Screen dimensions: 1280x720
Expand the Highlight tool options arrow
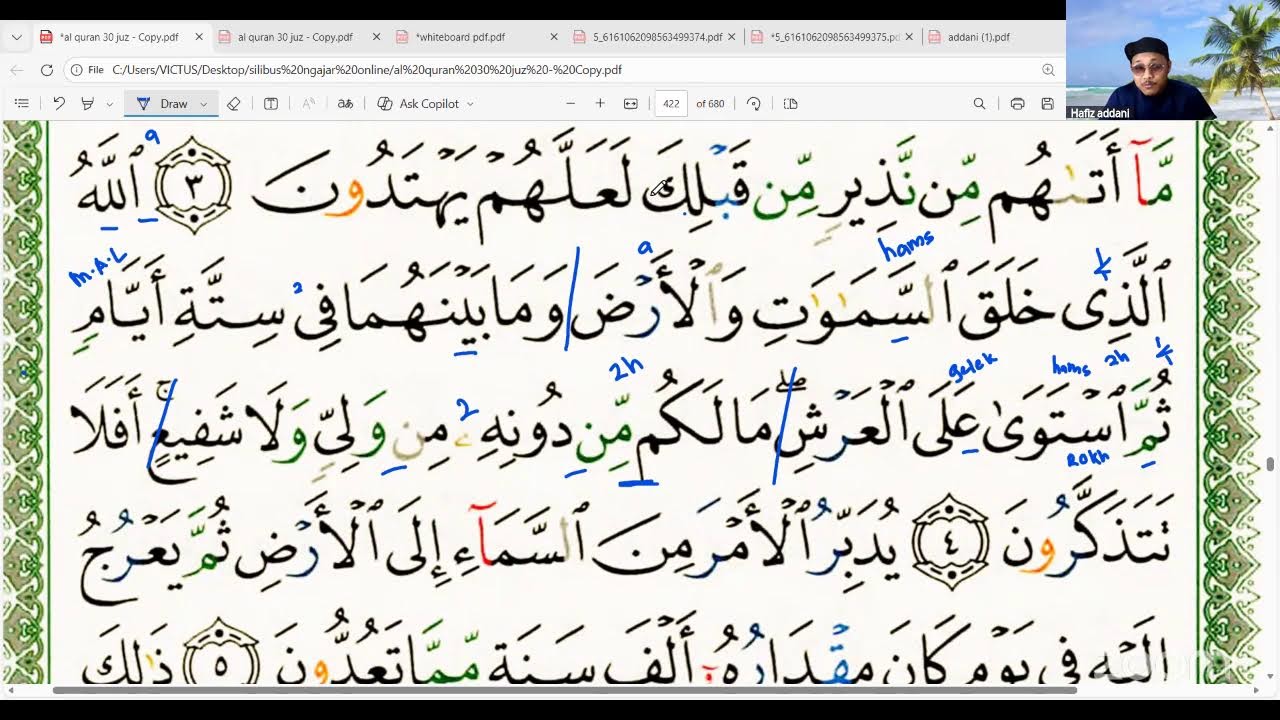click(x=108, y=104)
